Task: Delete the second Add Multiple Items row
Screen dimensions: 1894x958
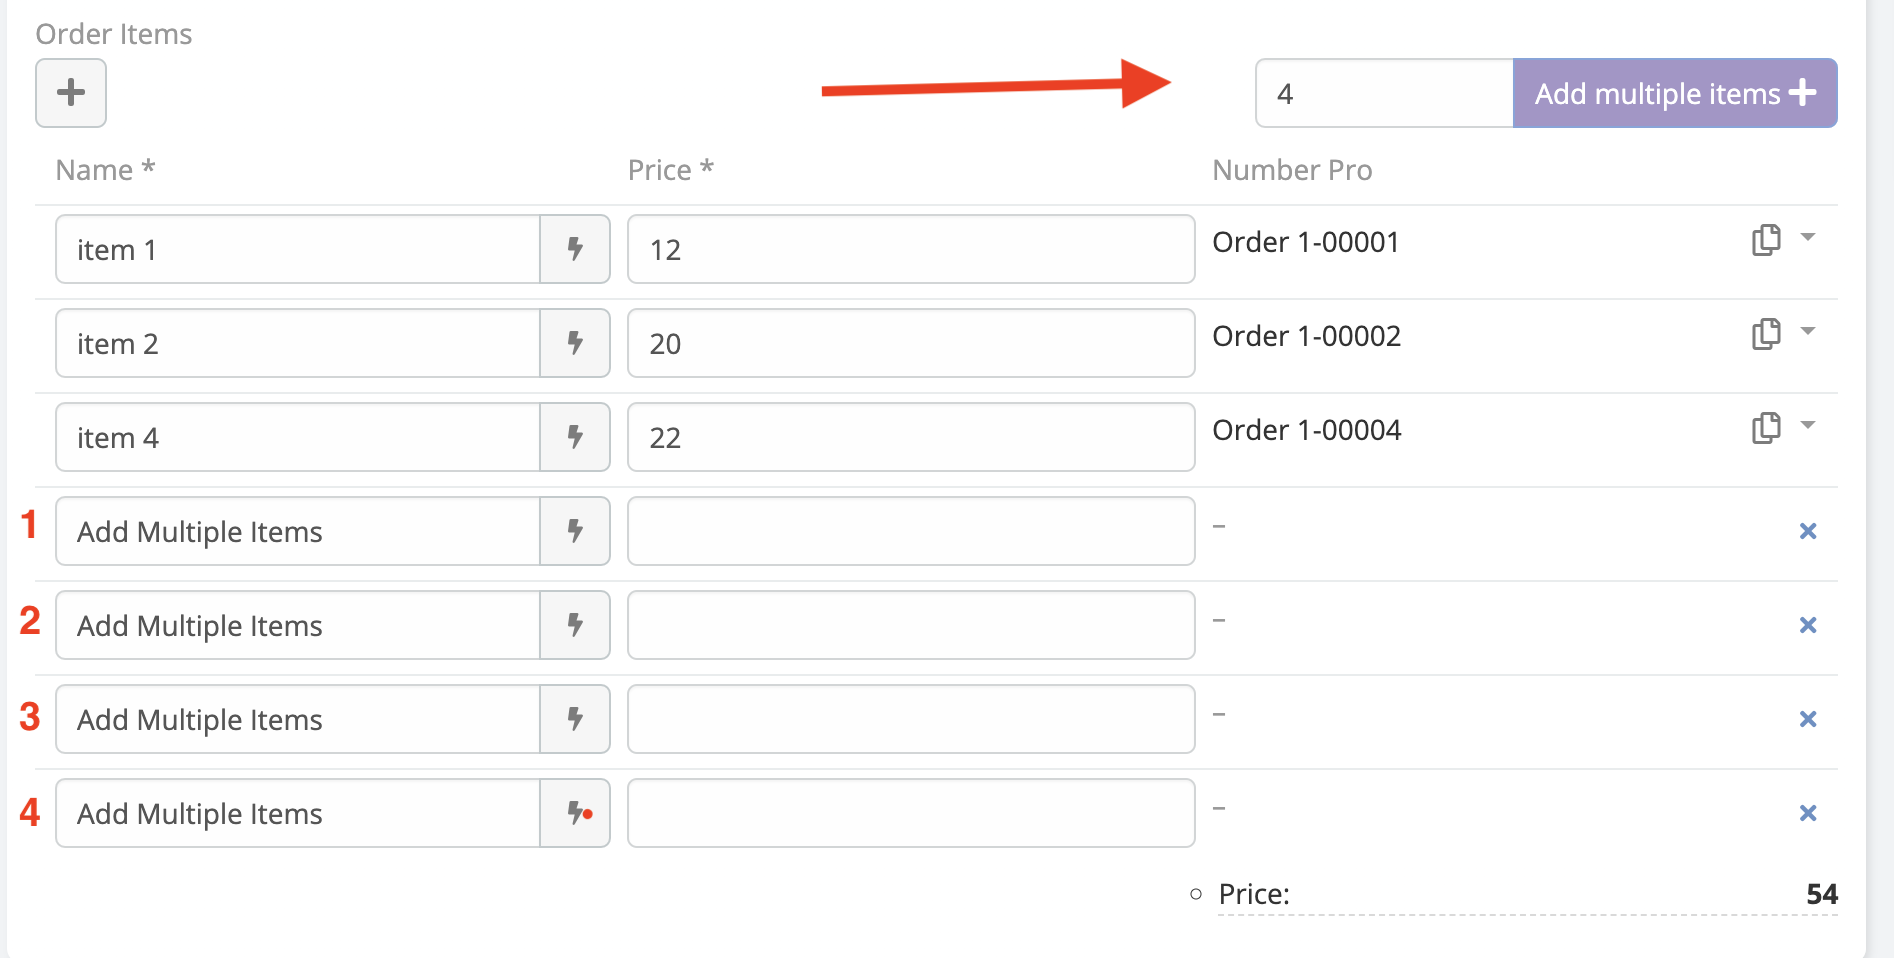Action: point(1808,625)
